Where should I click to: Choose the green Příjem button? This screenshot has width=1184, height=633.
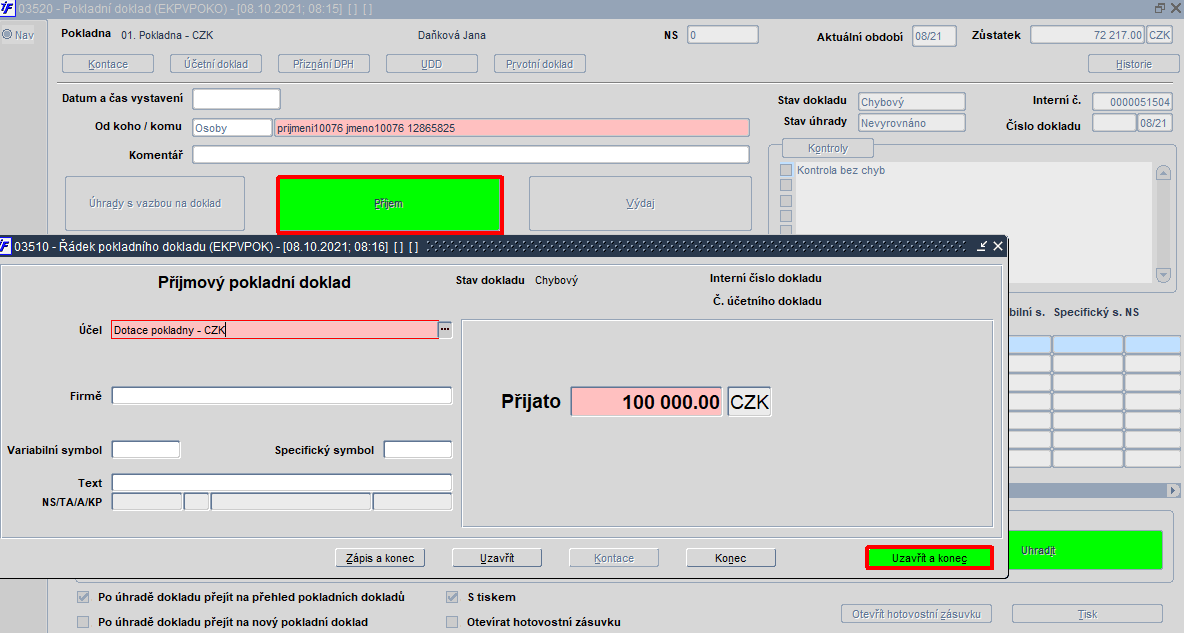(x=389, y=204)
